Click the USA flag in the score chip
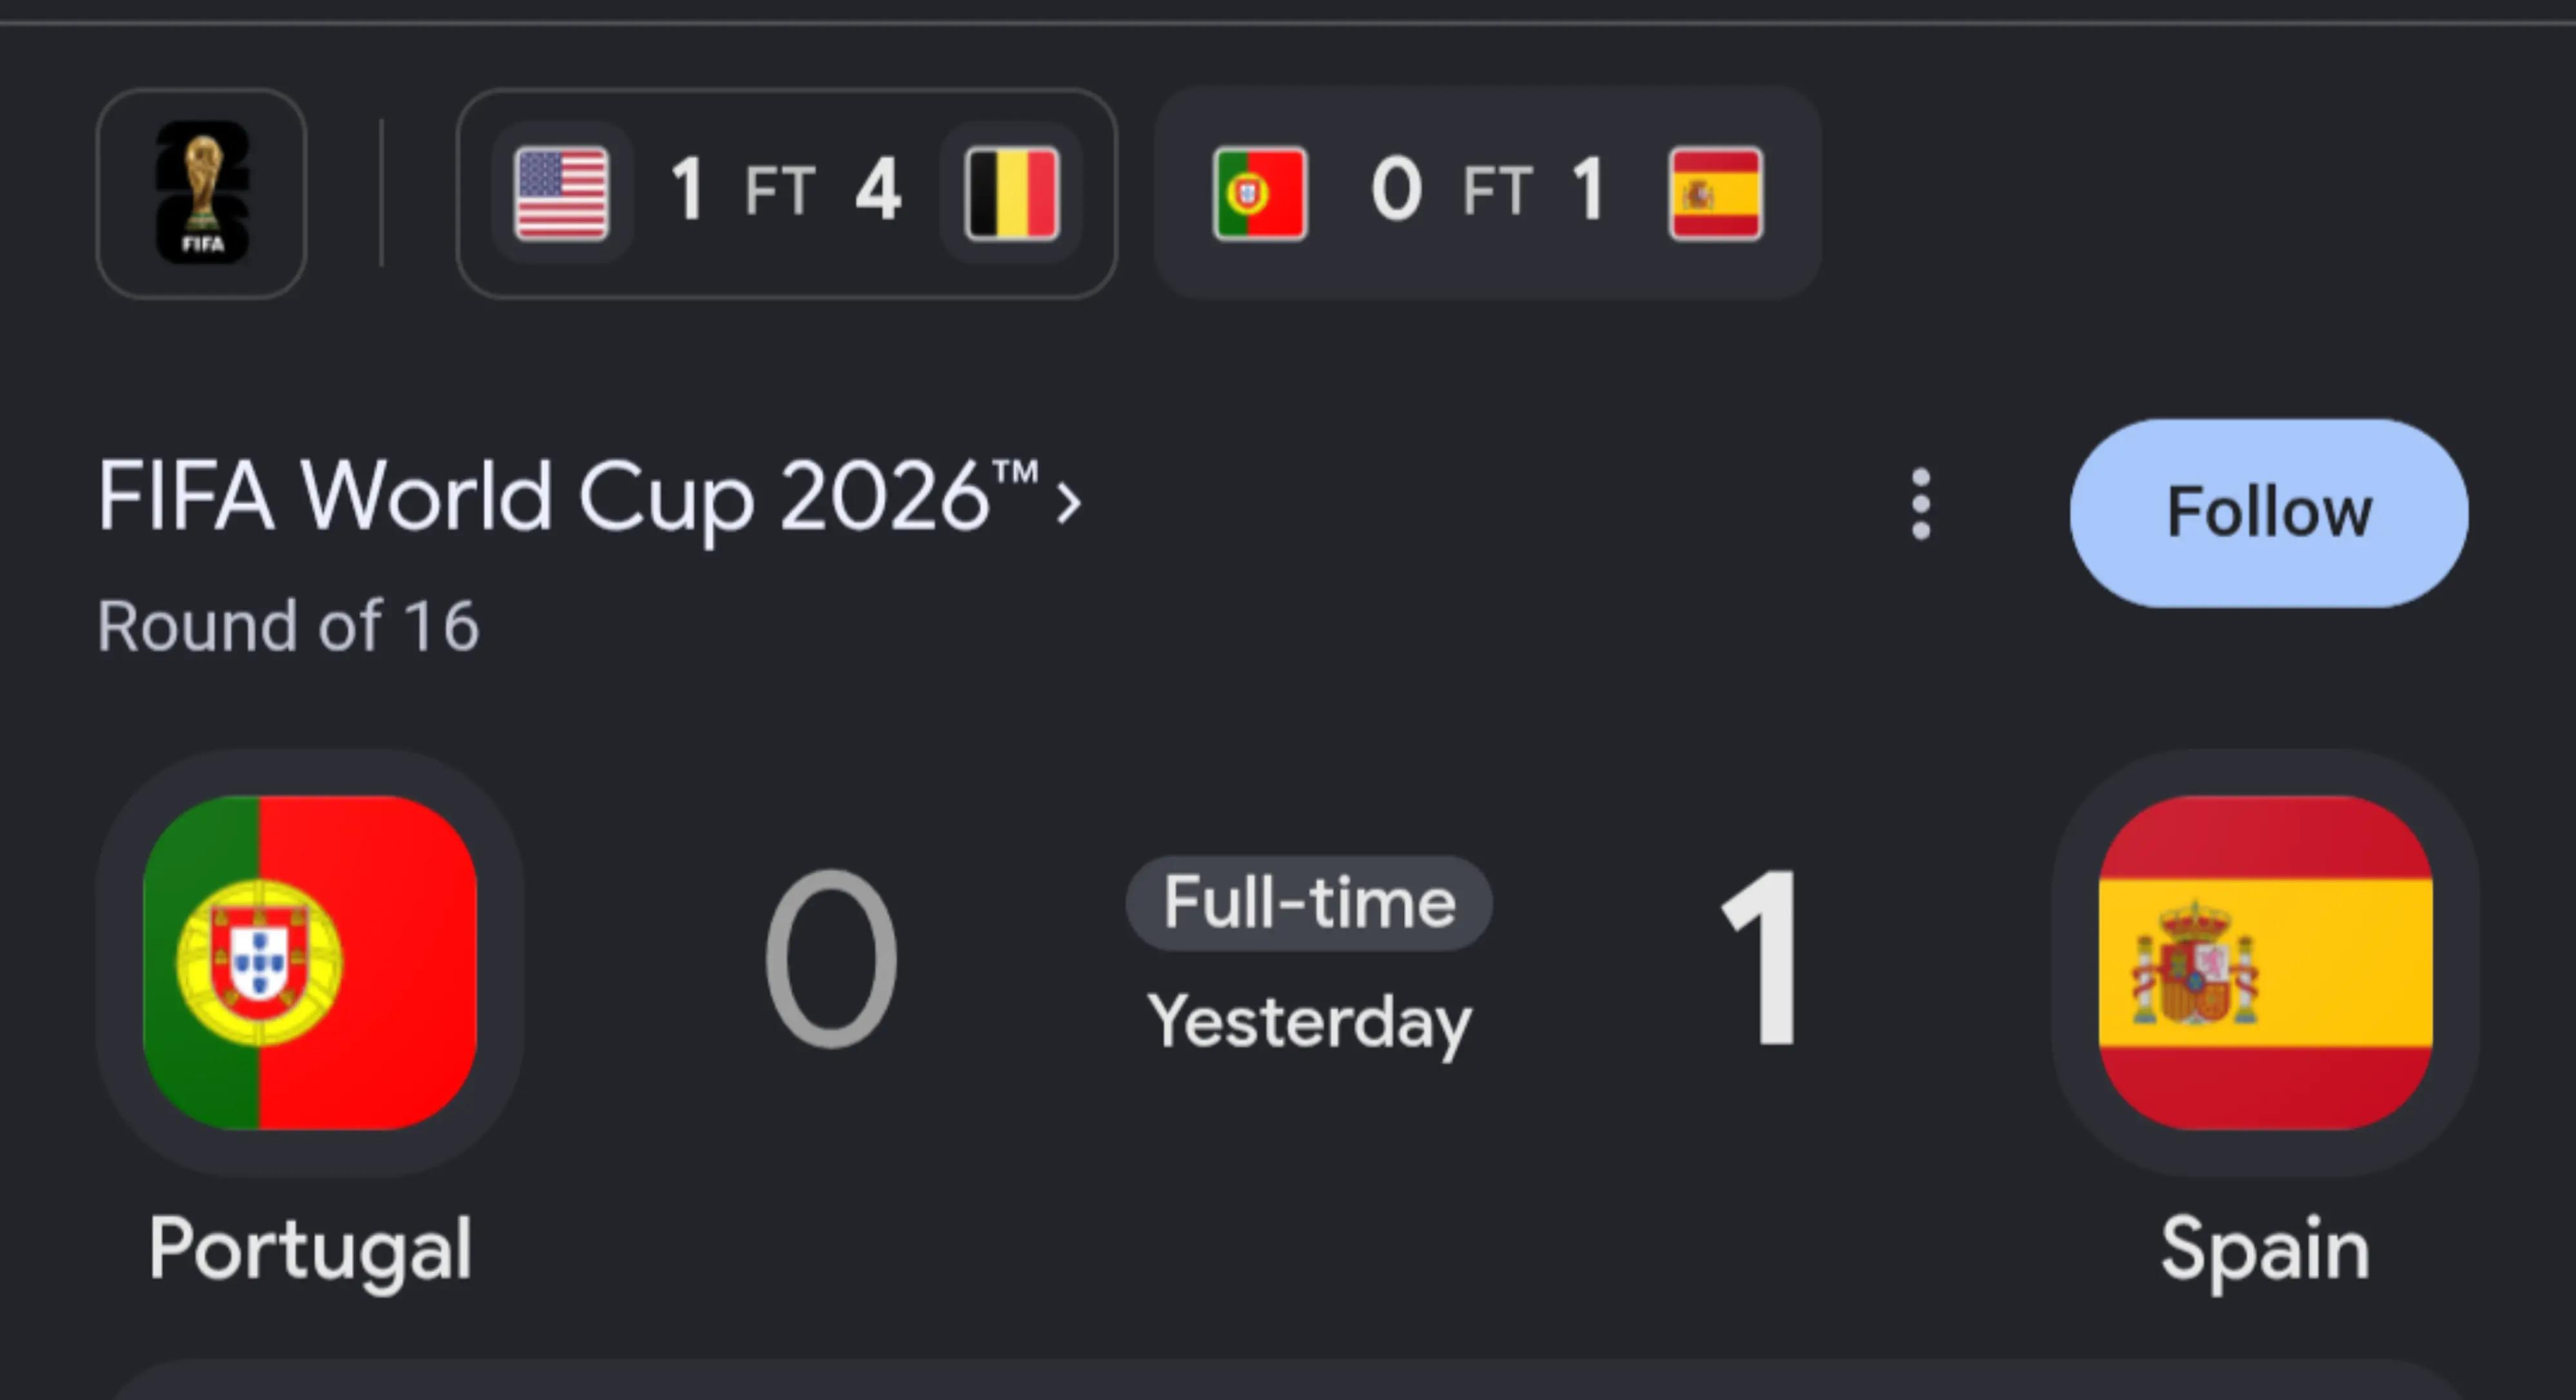The image size is (2576, 1400). pos(561,193)
